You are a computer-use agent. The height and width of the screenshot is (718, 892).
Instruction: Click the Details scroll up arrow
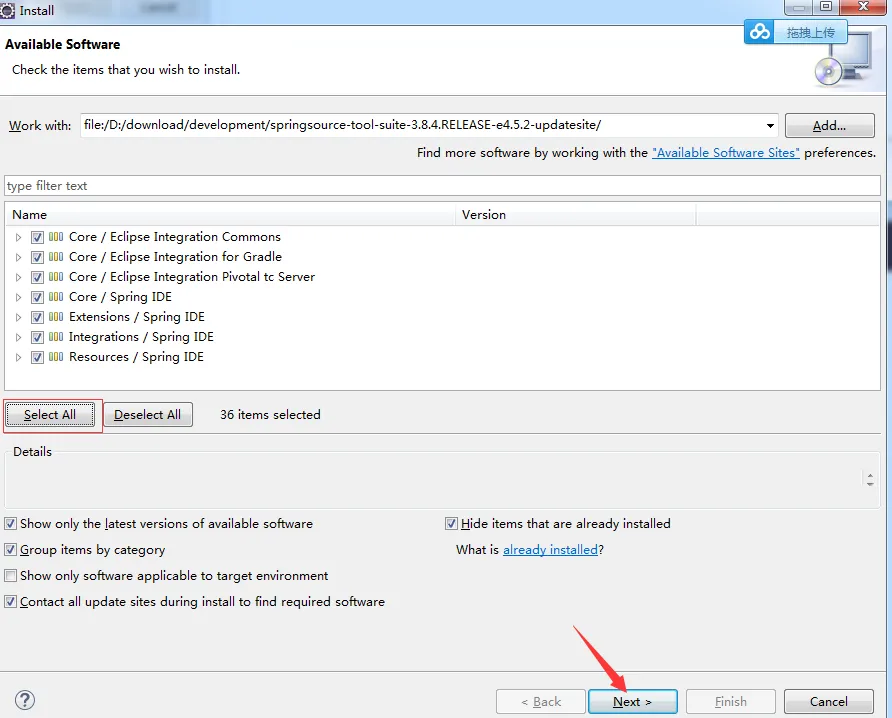(870, 474)
